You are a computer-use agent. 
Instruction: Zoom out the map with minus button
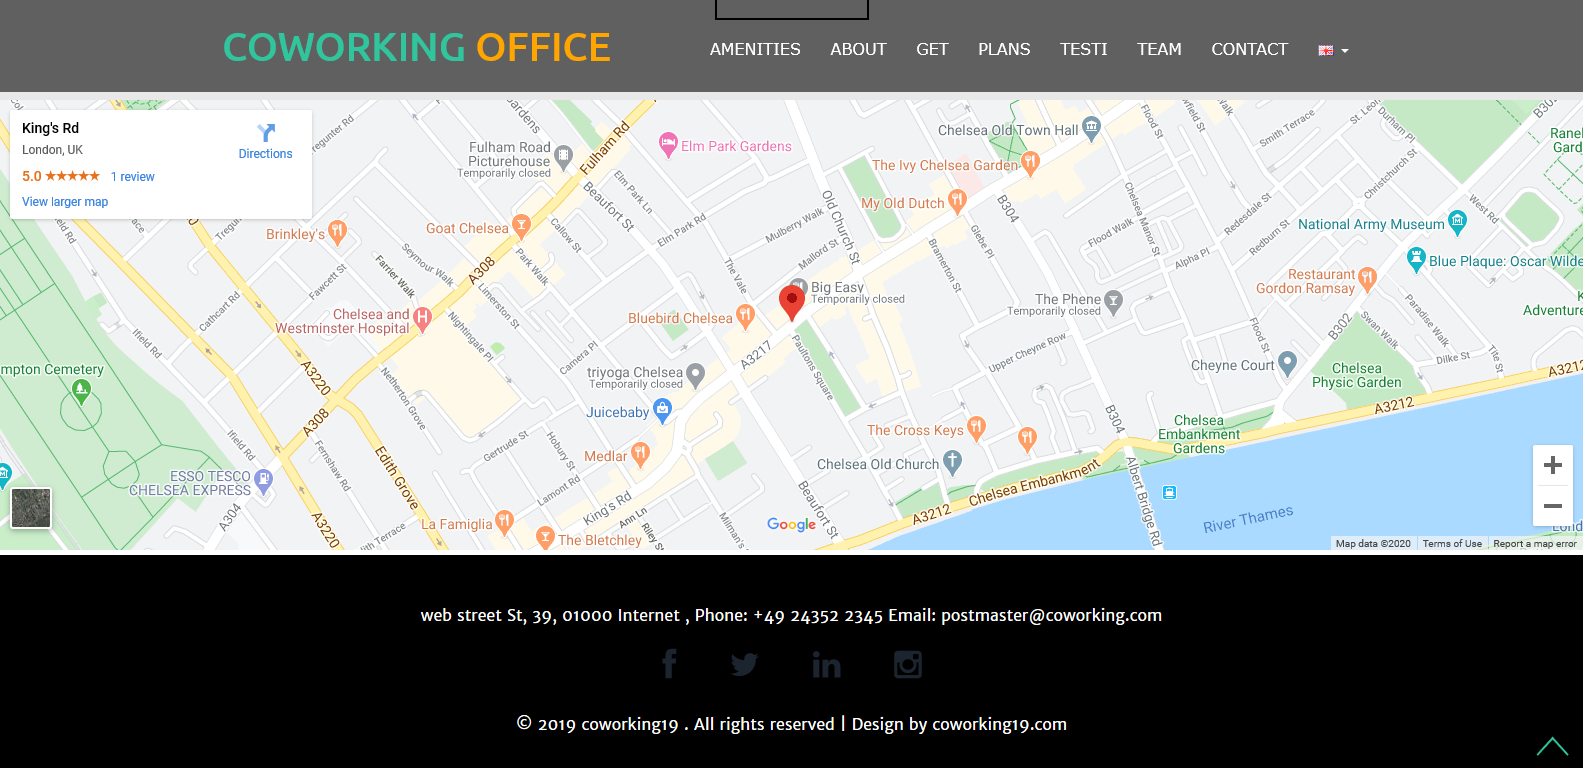[x=1553, y=506]
